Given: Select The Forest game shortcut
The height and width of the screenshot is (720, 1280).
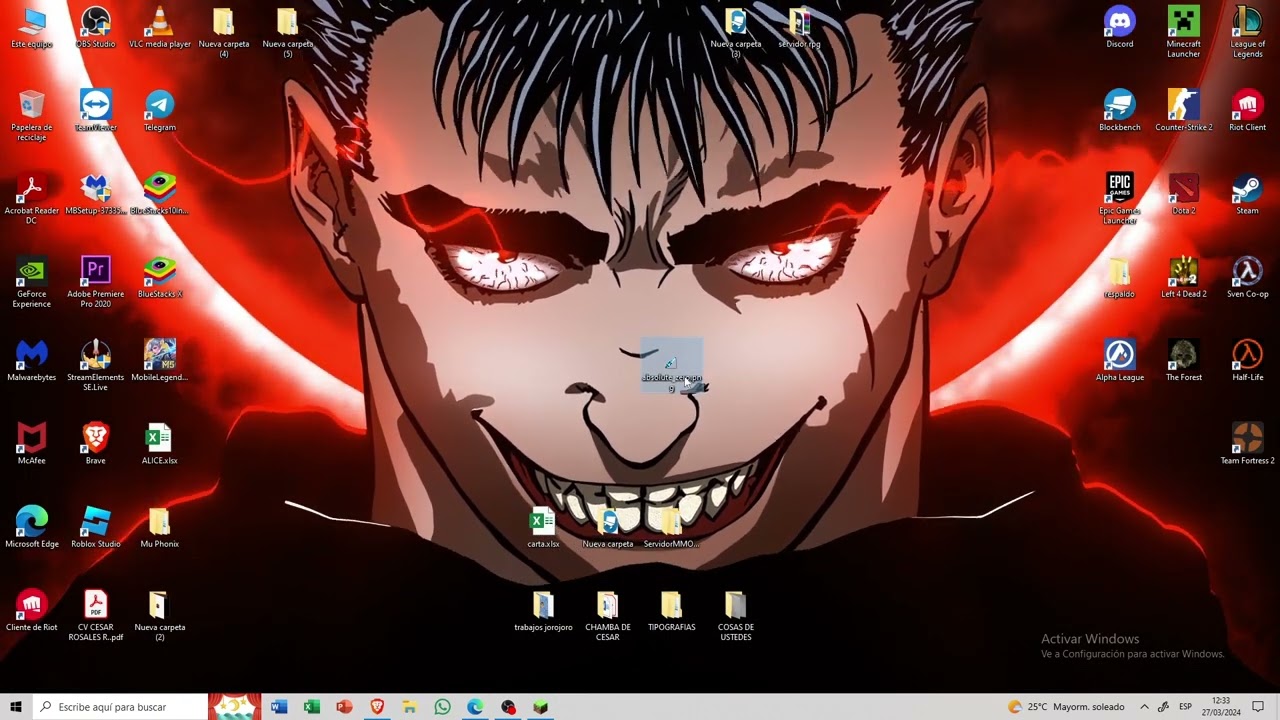Looking at the screenshot, I should (x=1184, y=361).
